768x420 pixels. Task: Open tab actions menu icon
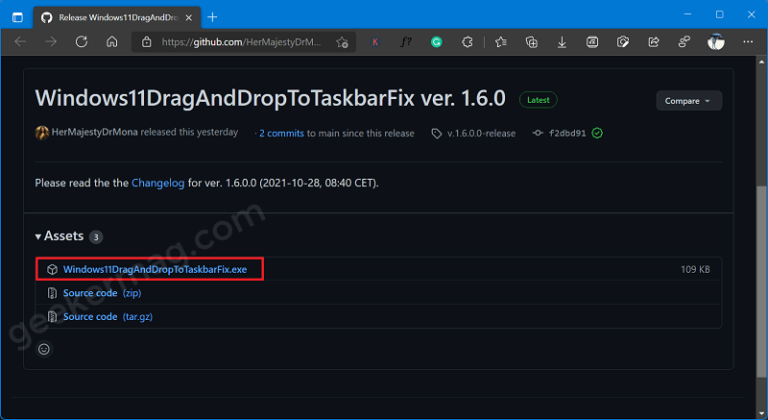17,16
